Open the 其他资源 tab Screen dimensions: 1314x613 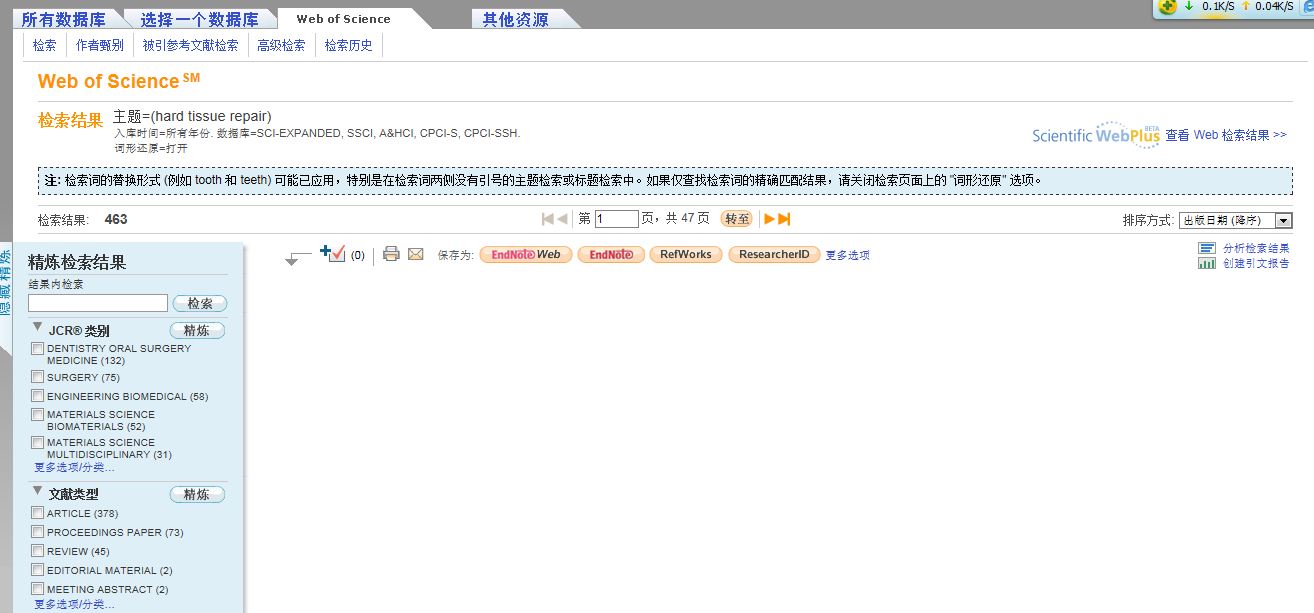[x=516, y=19]
